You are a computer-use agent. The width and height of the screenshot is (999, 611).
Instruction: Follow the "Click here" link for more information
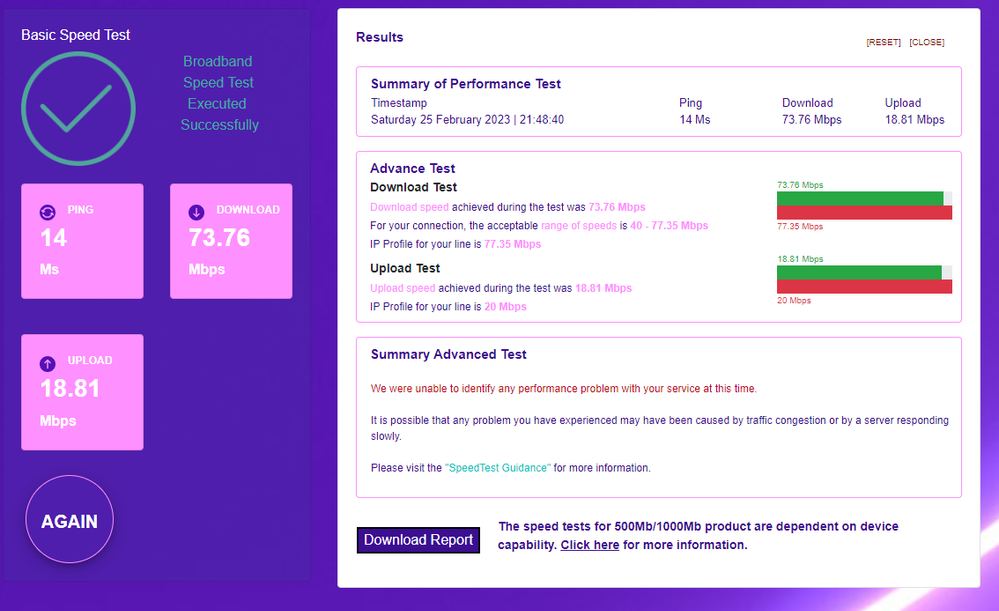[590, 545]
